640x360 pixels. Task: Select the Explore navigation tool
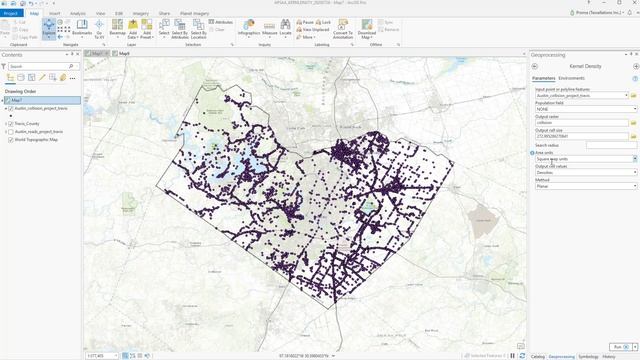[x=49, y=28]
